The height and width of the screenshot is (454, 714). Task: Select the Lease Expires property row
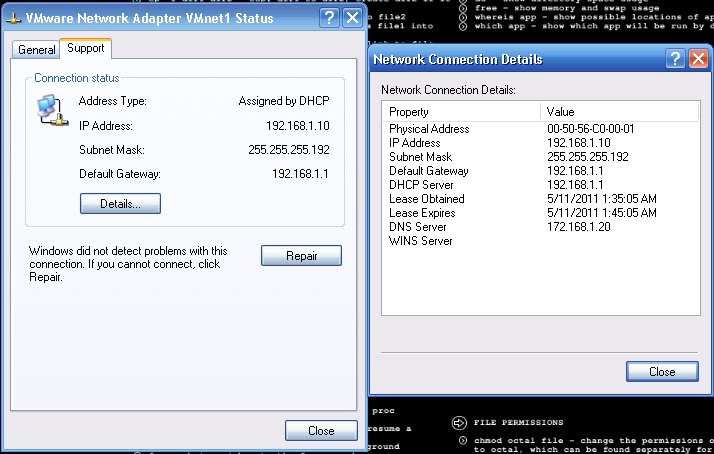541,213
